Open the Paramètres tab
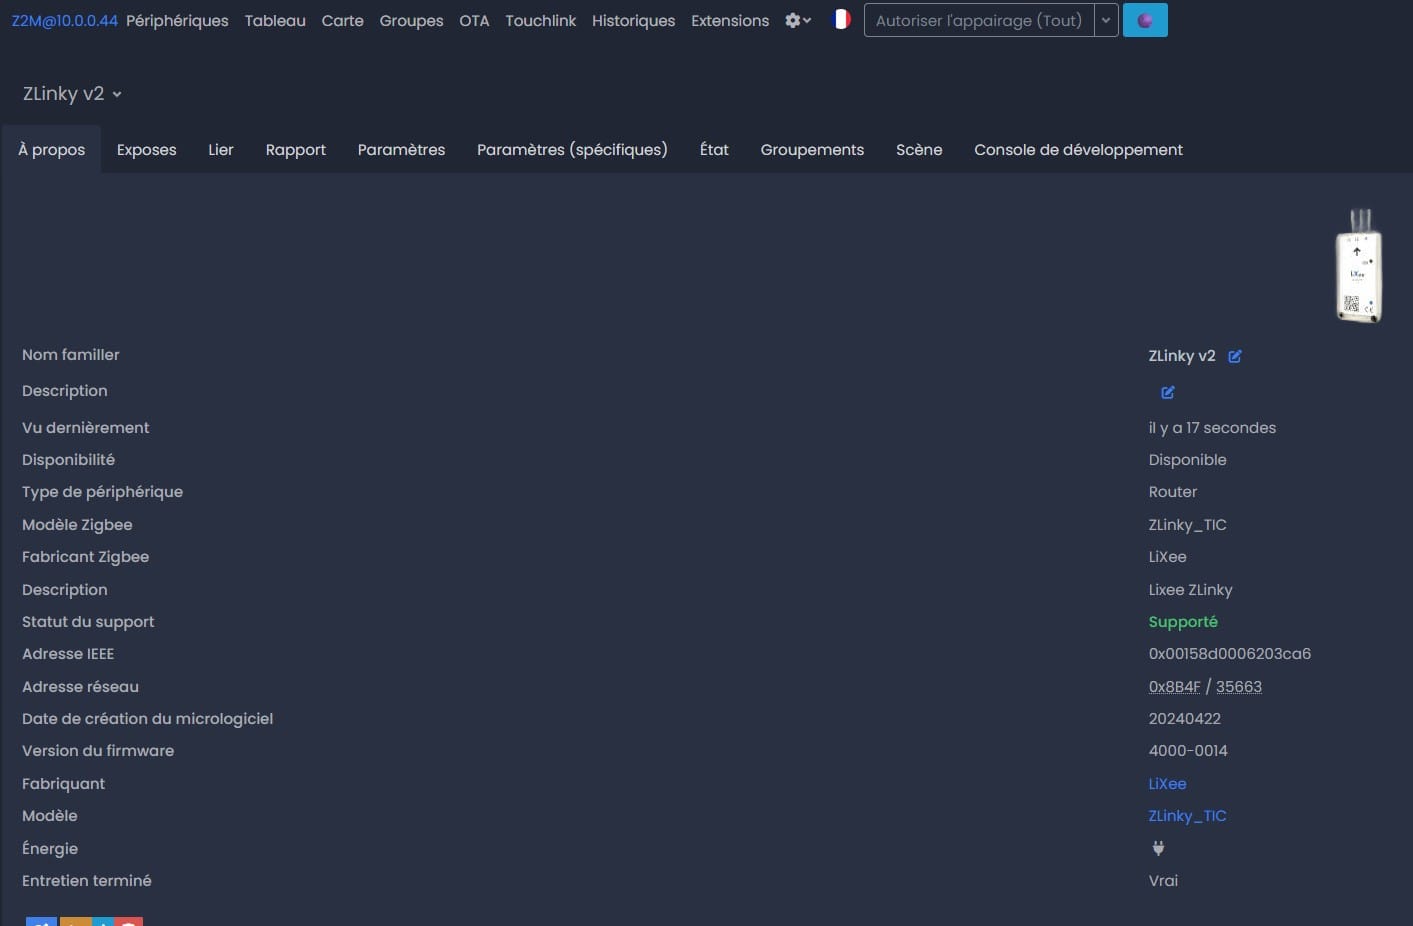 click(x=401, y=149)
